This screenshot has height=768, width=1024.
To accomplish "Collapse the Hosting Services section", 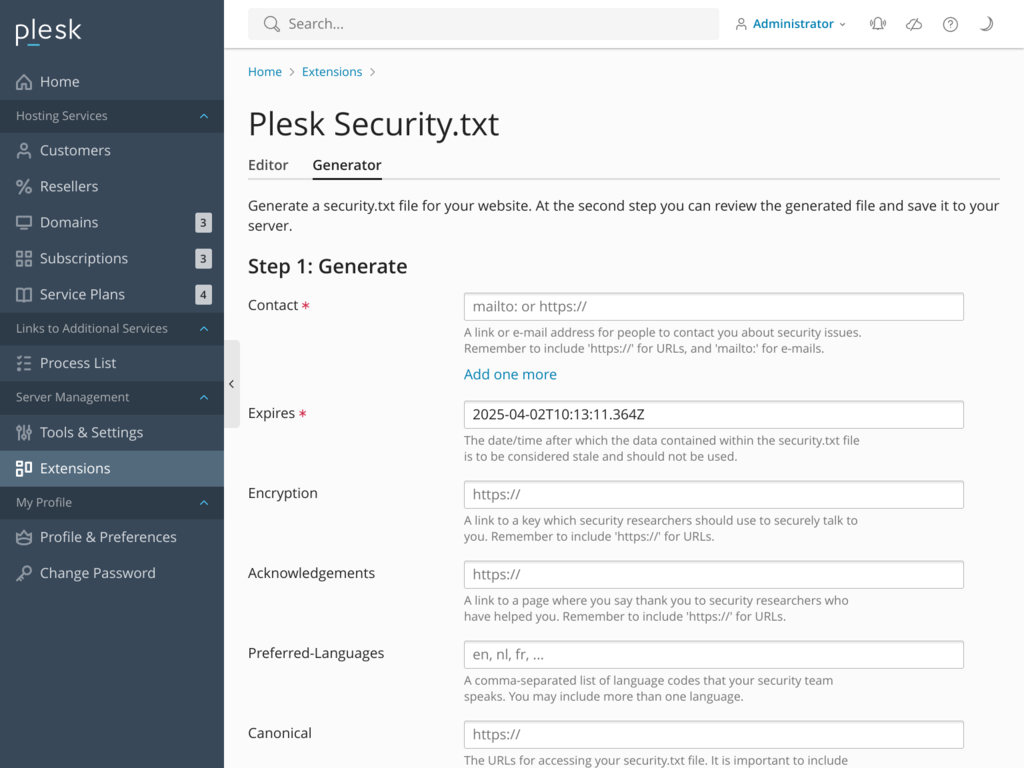I will click(204, 115).
